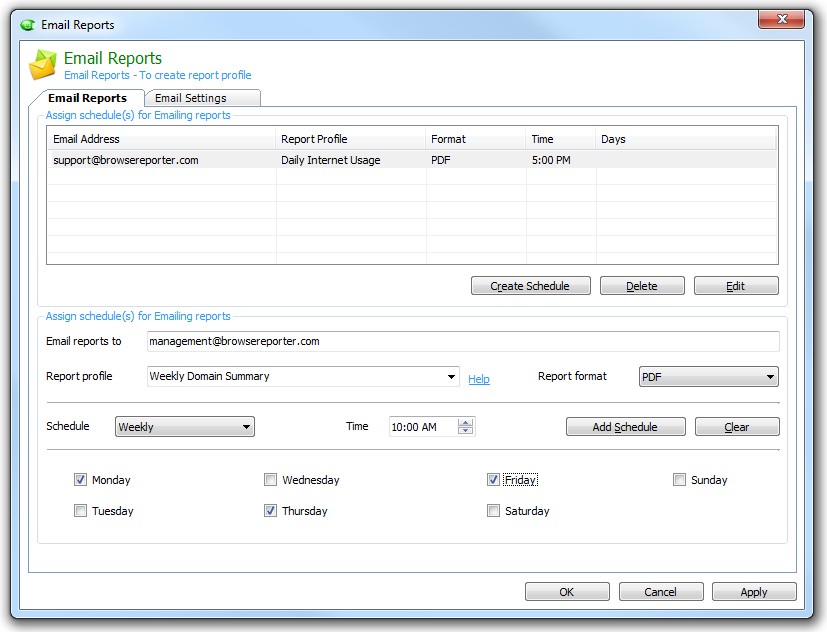Image resolution: width=827 pixels, height=632 pixels.
Task: Click the Create Schedule button
Action: (x=530, y=286)
